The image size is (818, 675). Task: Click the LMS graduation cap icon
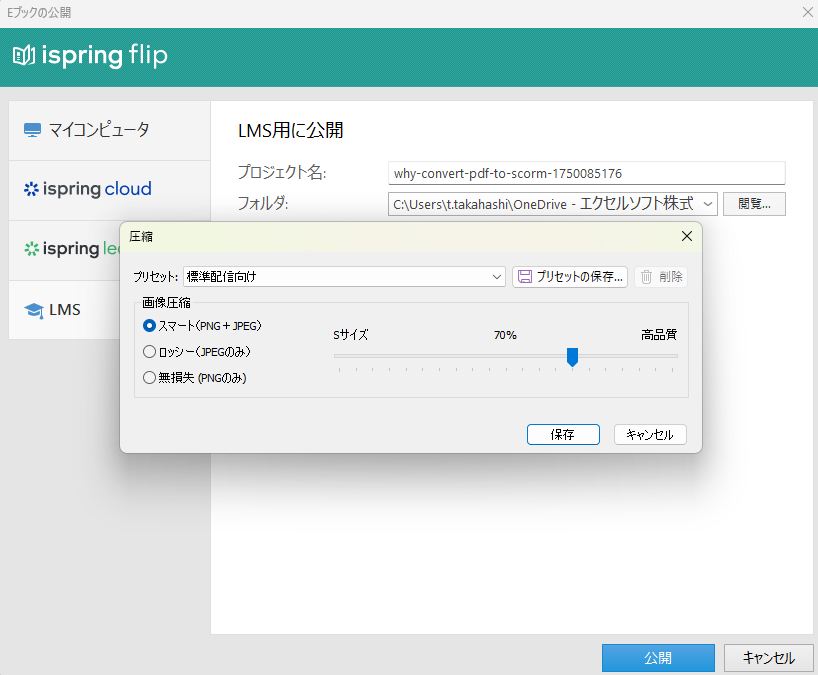pos(34,310)
